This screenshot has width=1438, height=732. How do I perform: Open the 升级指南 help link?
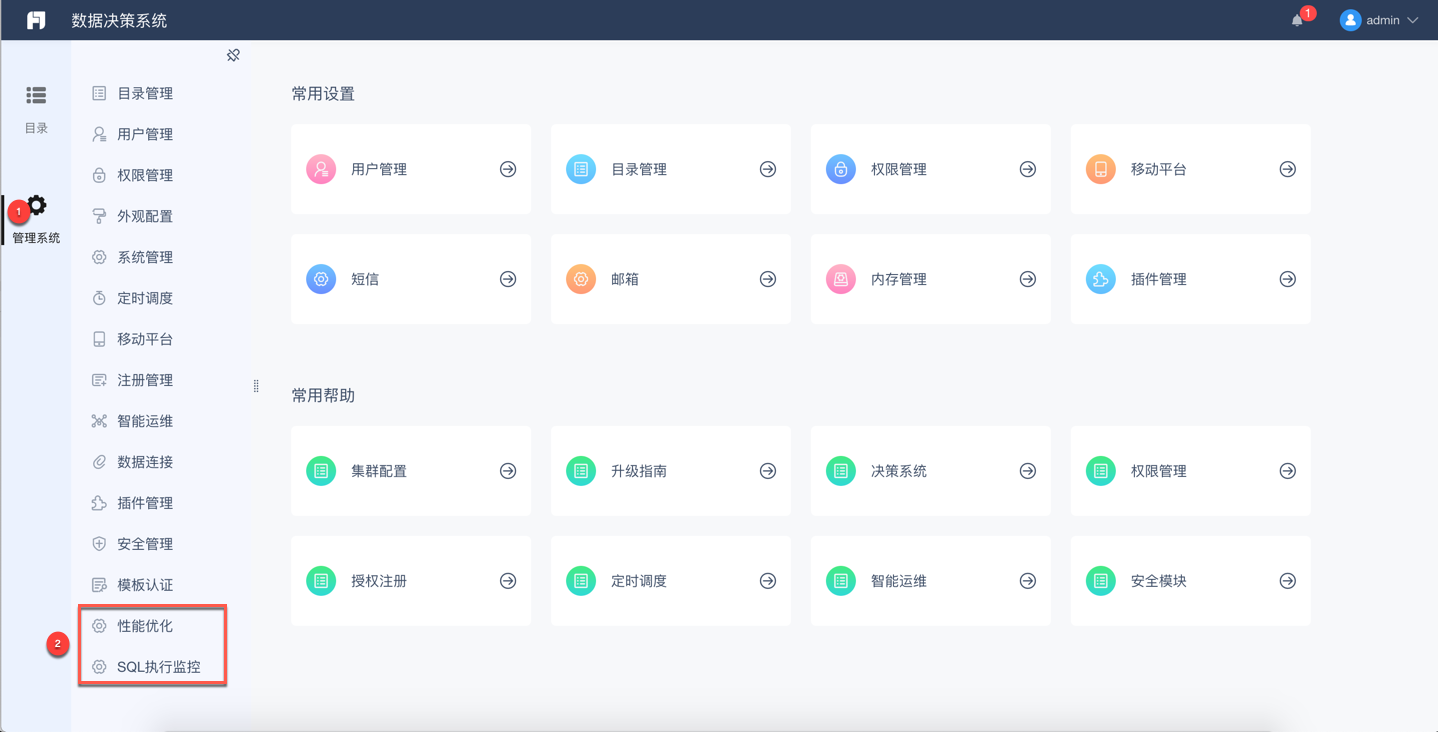tap(639, 471)
